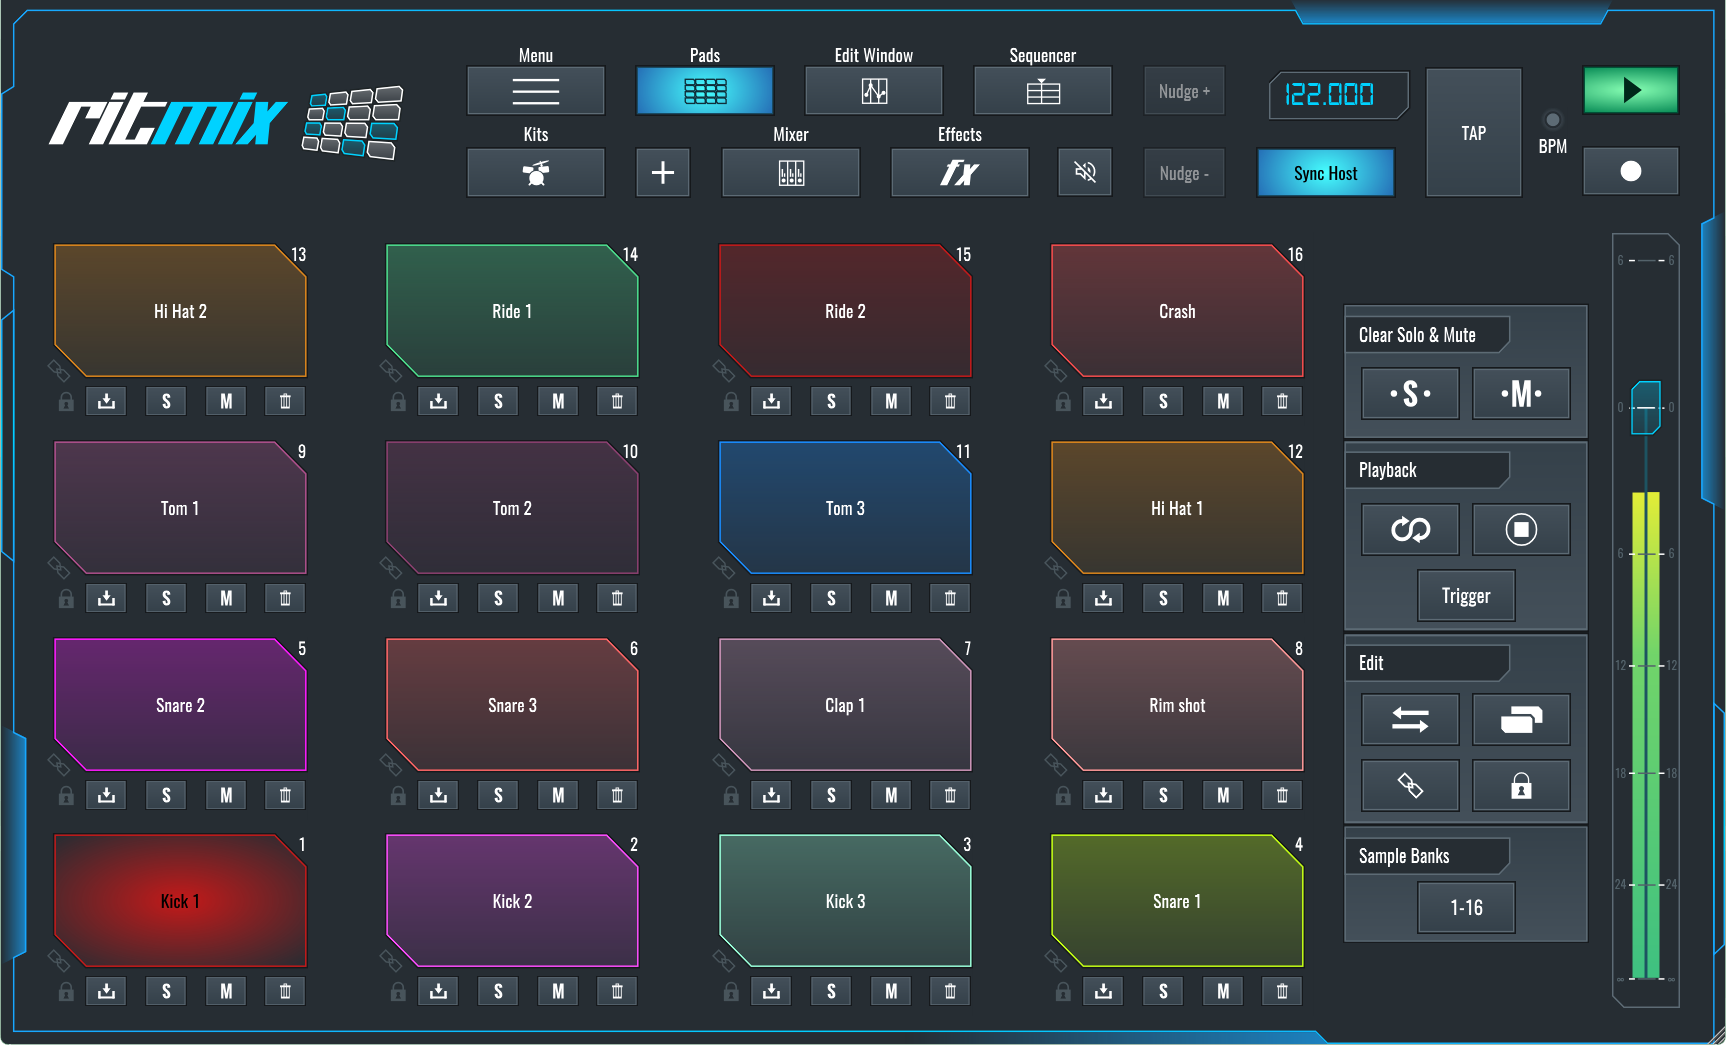Image resolution: width=1726 pixels, height=1045 pixels.
Task: Open the hamburger Menu
Action: pos(535,90)
